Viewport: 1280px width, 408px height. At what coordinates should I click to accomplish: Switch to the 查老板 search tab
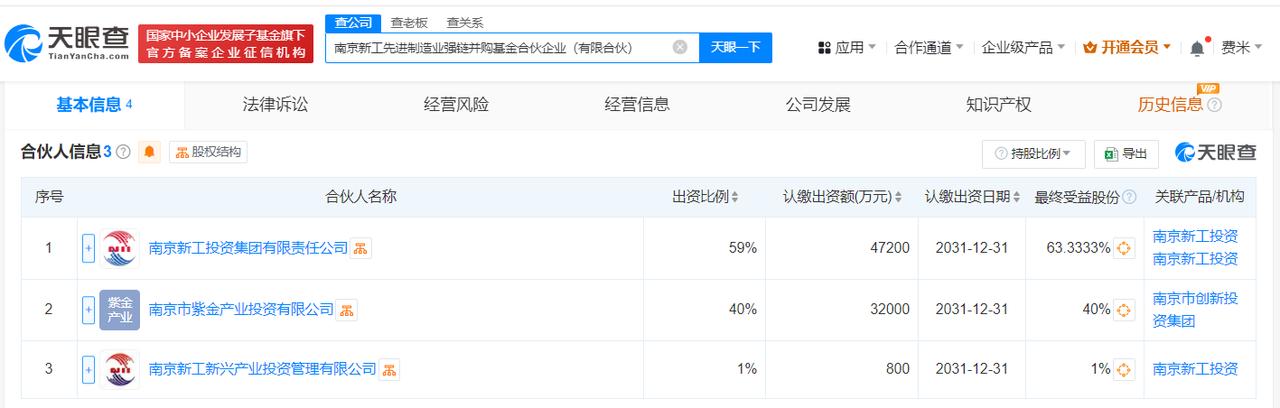[408, 22]
